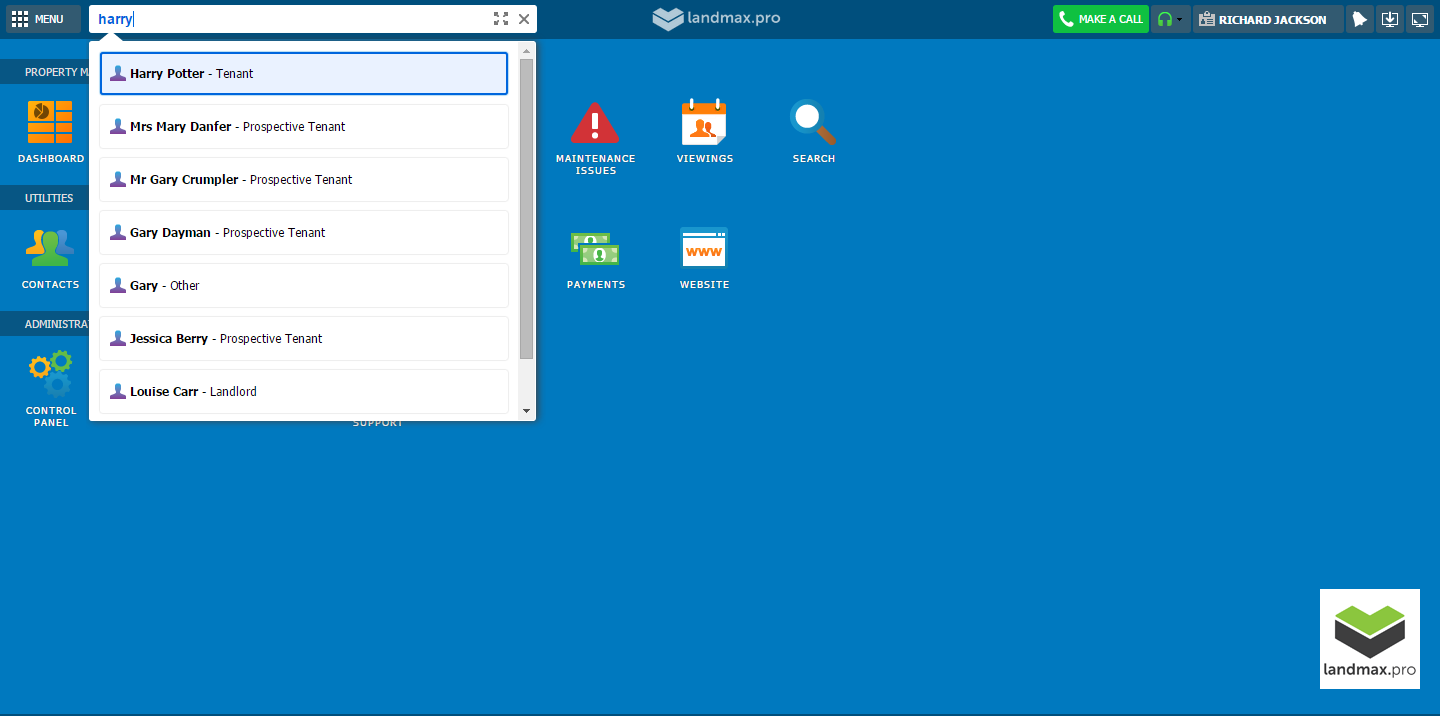The height and width of the screenshot is (716, 1440).
Task: Click the search results scrollbar down arrow
Action: [x=527, y=410]
